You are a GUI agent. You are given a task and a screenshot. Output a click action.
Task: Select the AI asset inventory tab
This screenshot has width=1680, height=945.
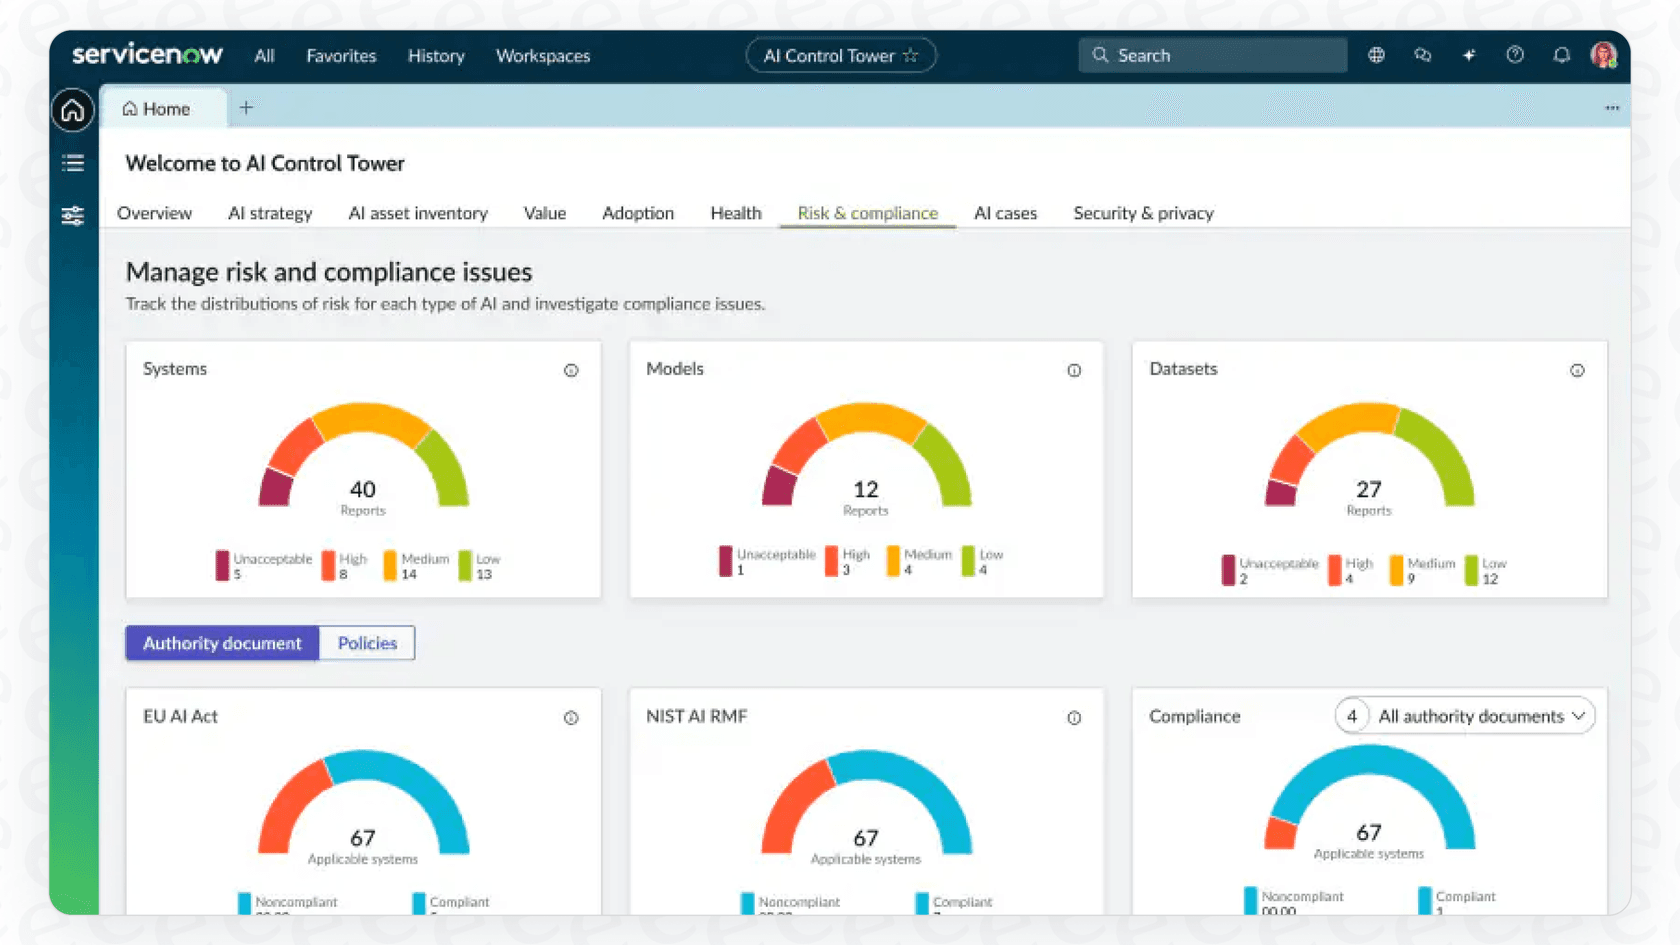pos(418,213)
